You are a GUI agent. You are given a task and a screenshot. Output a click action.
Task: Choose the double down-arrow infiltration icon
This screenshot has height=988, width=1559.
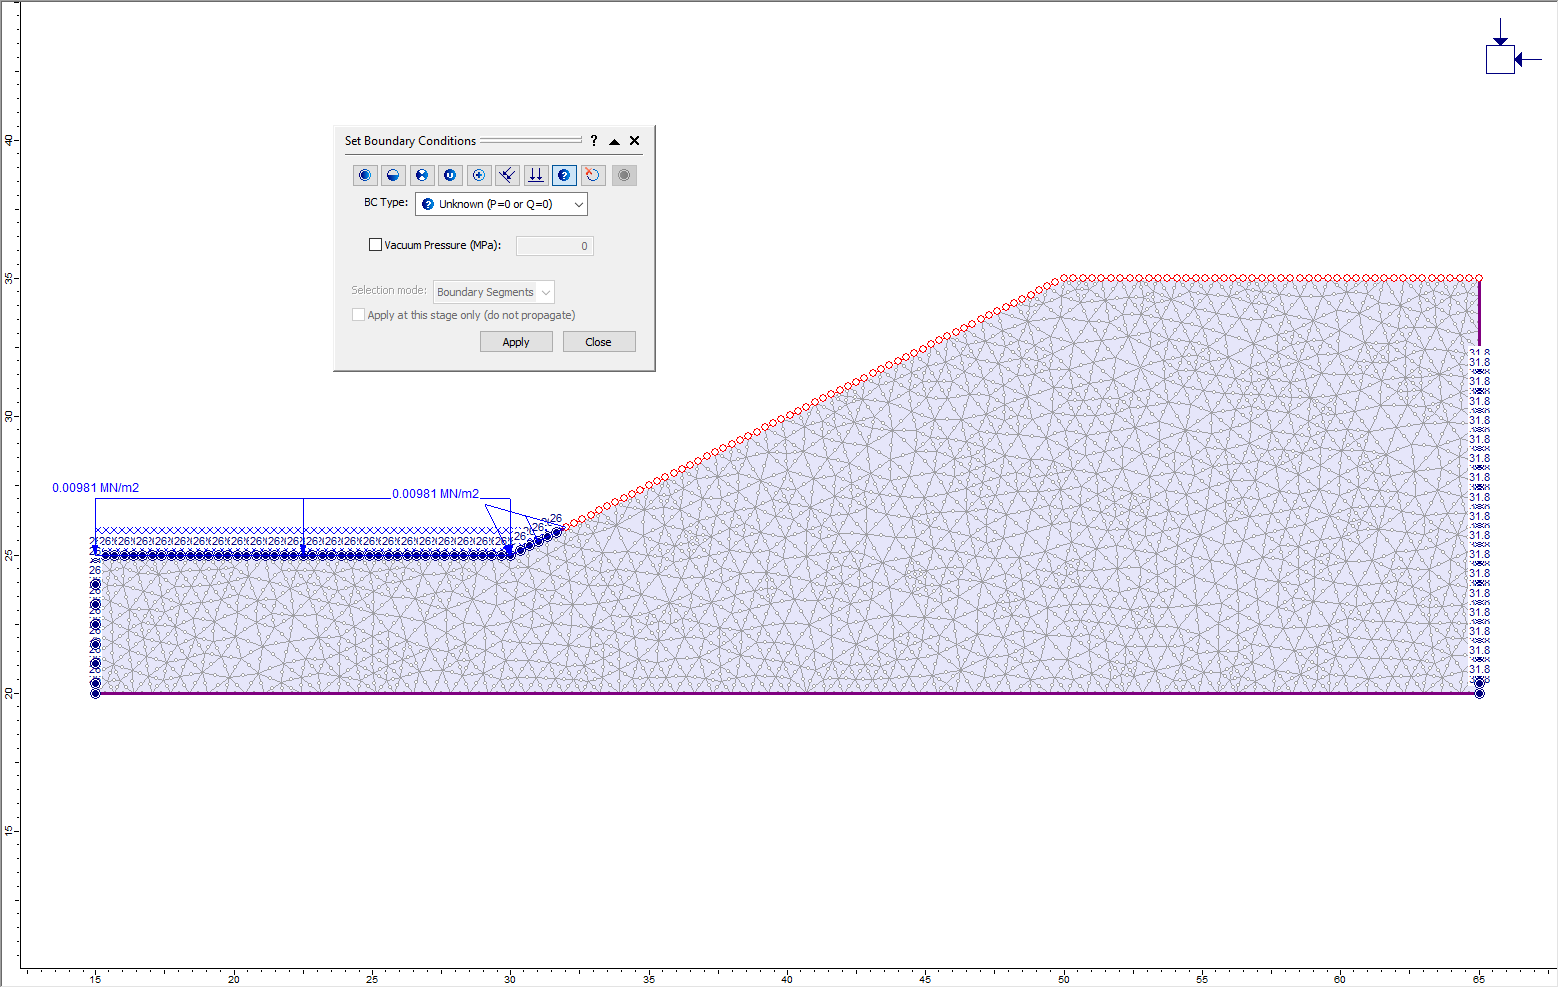click(536, 175)
